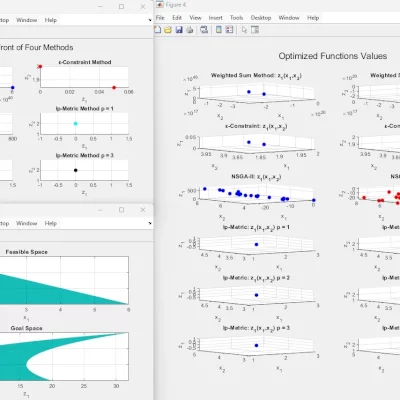Click 'NSGA-II: z1(x1,x2)' subplot title
The image size is (400, 400).
[x=256, y=177]
